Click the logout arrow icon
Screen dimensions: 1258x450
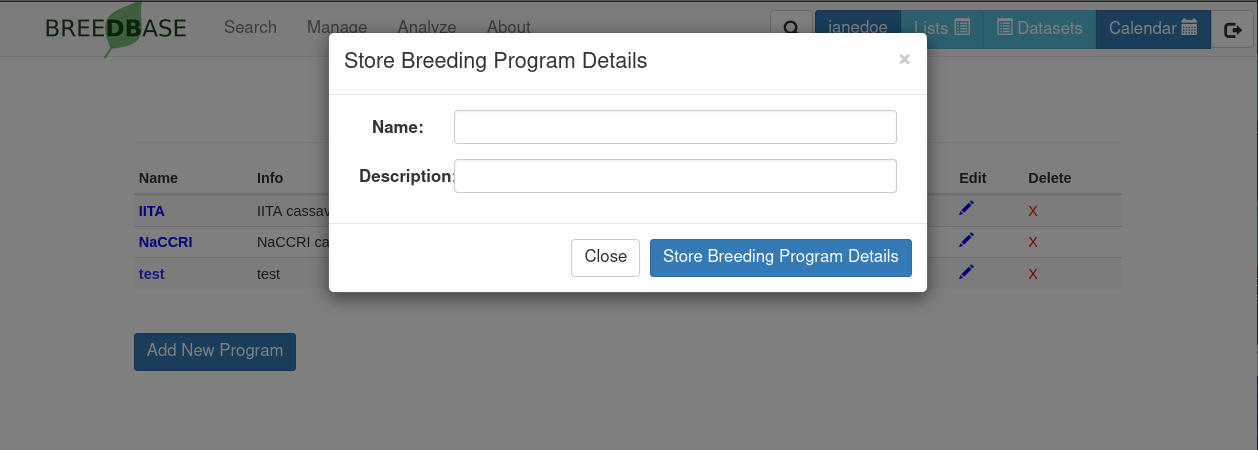(1232, 29)
